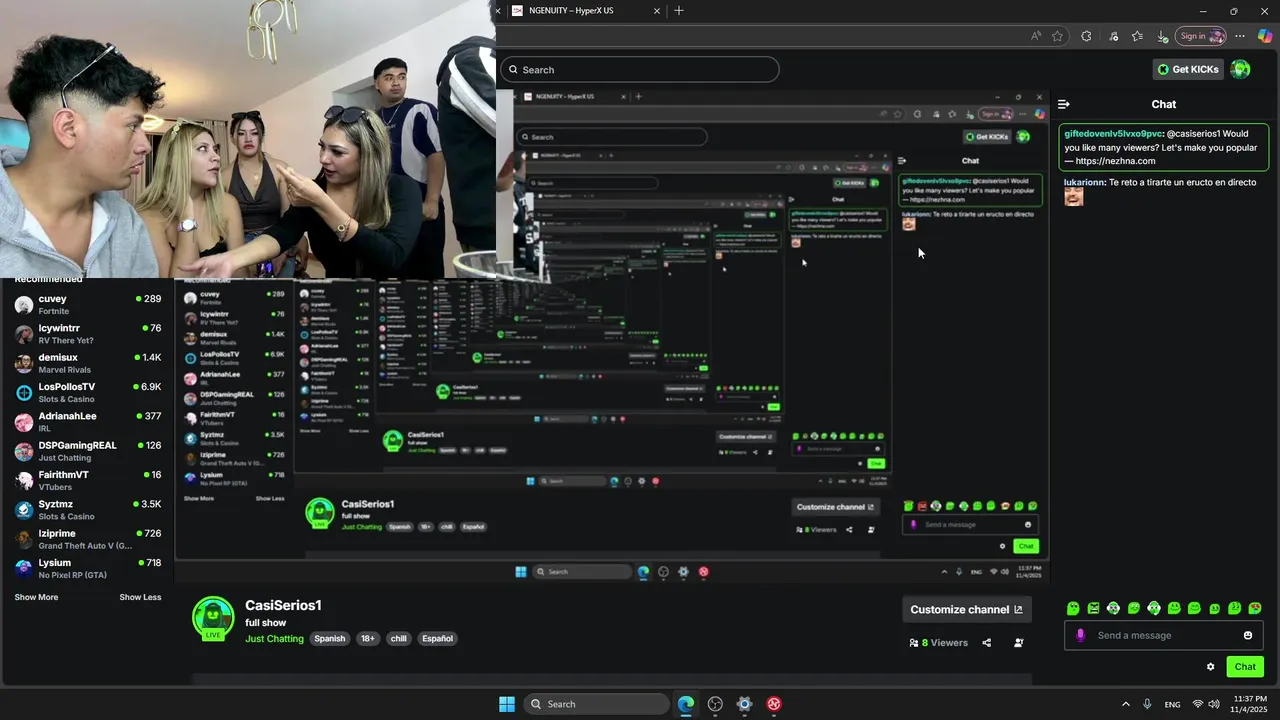Click lukarionn username in chat
Screen dimensions: 1280x720
point(1084,182)
